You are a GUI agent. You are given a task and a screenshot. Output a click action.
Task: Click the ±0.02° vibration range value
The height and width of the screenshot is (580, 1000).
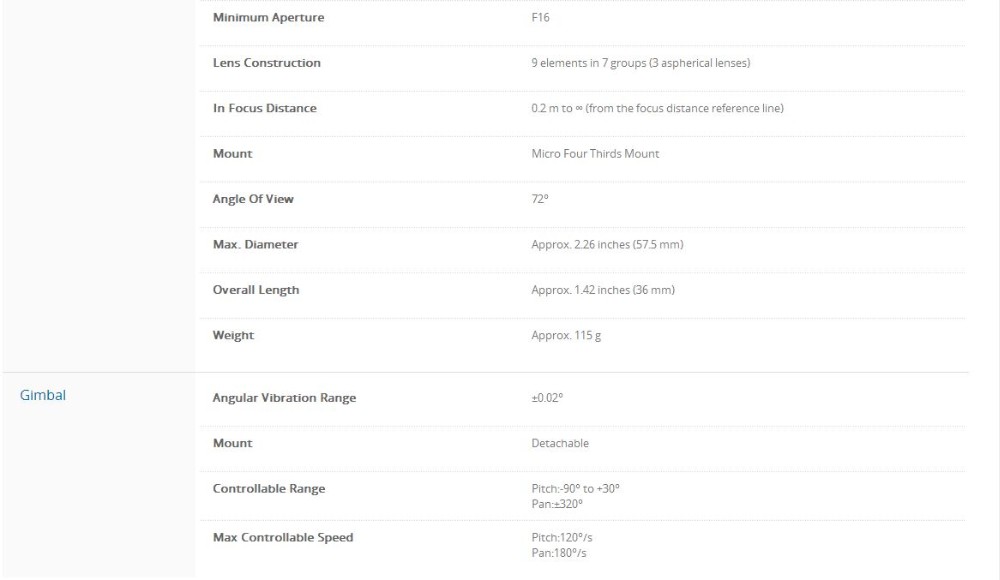click(547, 398)
